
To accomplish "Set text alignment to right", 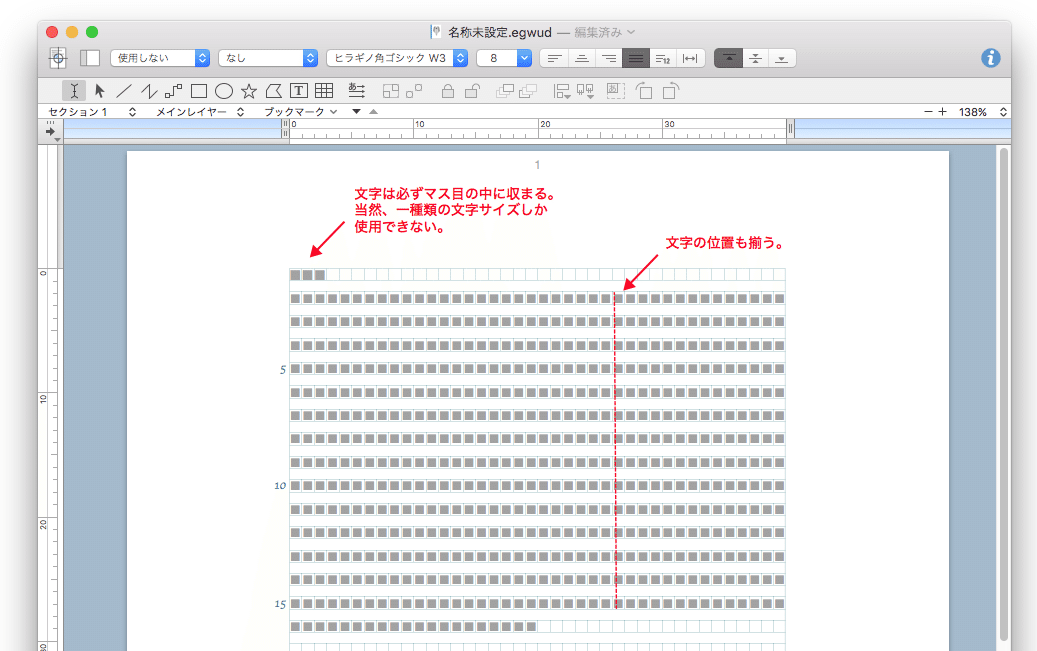I will [609, 58].
